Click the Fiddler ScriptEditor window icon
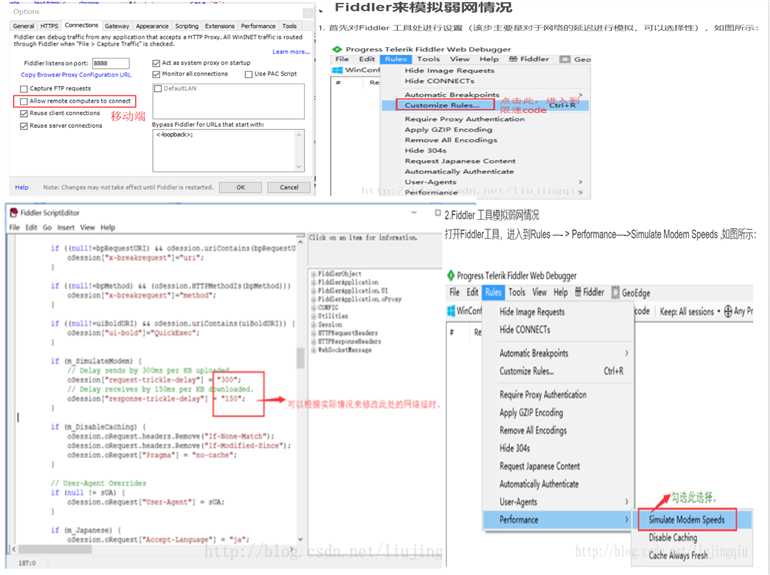Screen dimensions: 770x575 tap(14, 213)
